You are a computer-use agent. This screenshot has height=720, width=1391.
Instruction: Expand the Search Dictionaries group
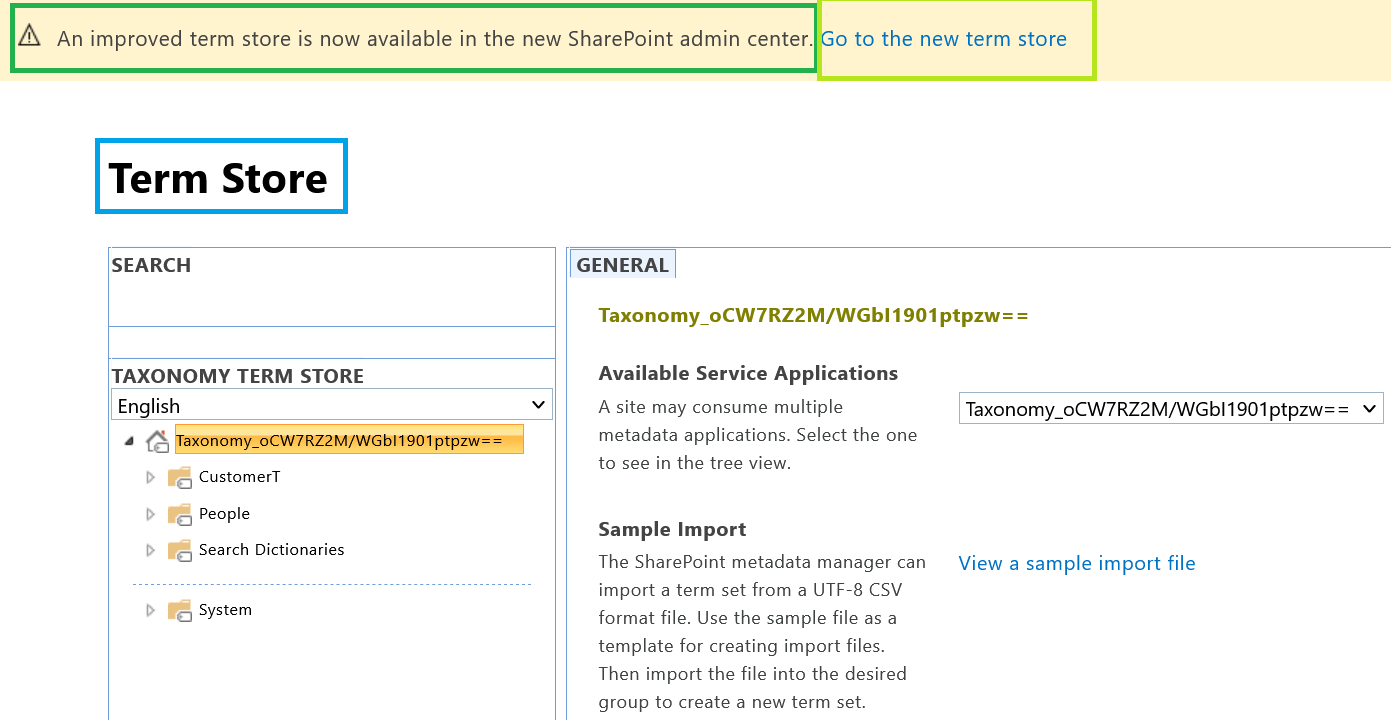pos(151,550)
